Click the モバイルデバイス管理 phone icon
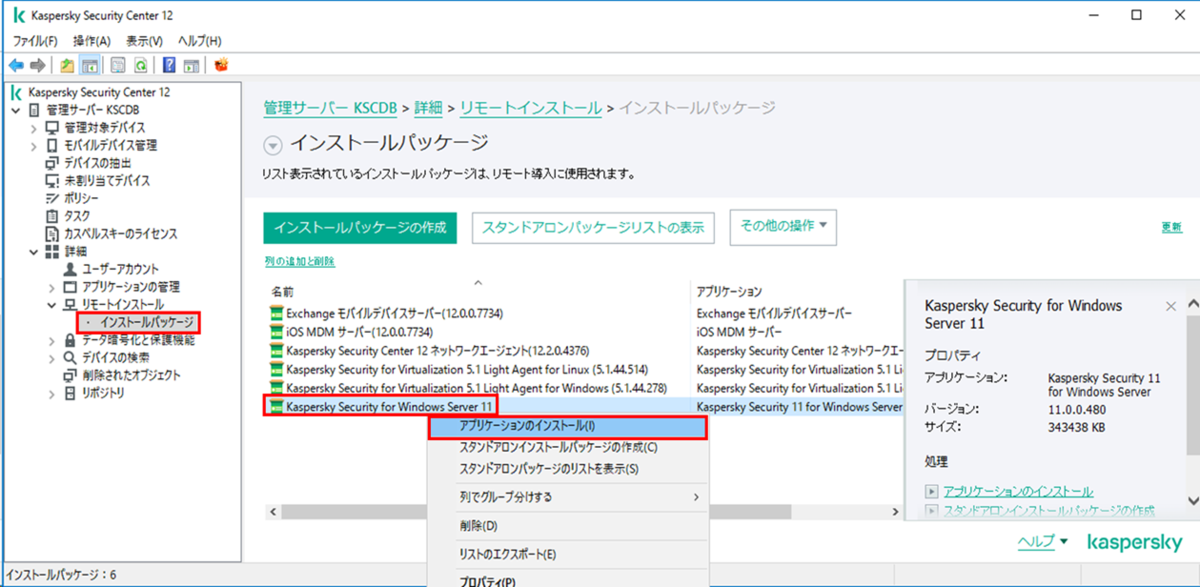This screenshot has width=1200, height=587. [53, 145]
